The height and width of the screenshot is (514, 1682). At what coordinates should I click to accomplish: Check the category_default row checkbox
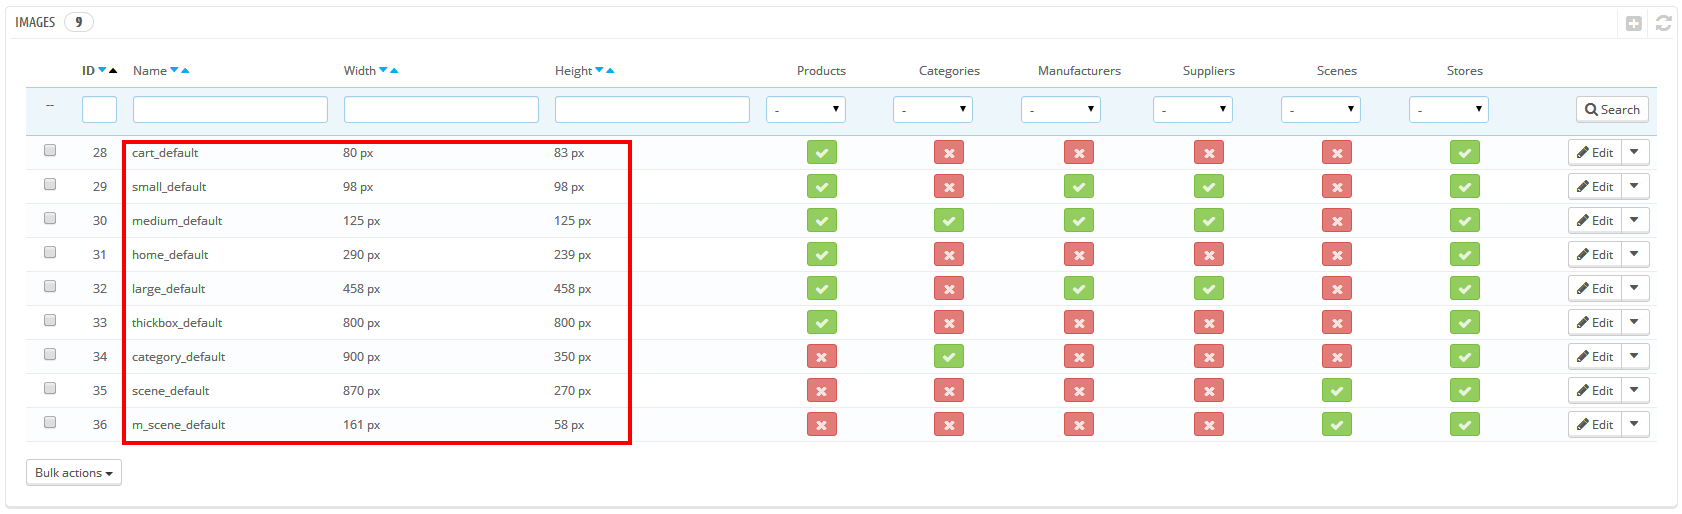[x=50, y=355]
